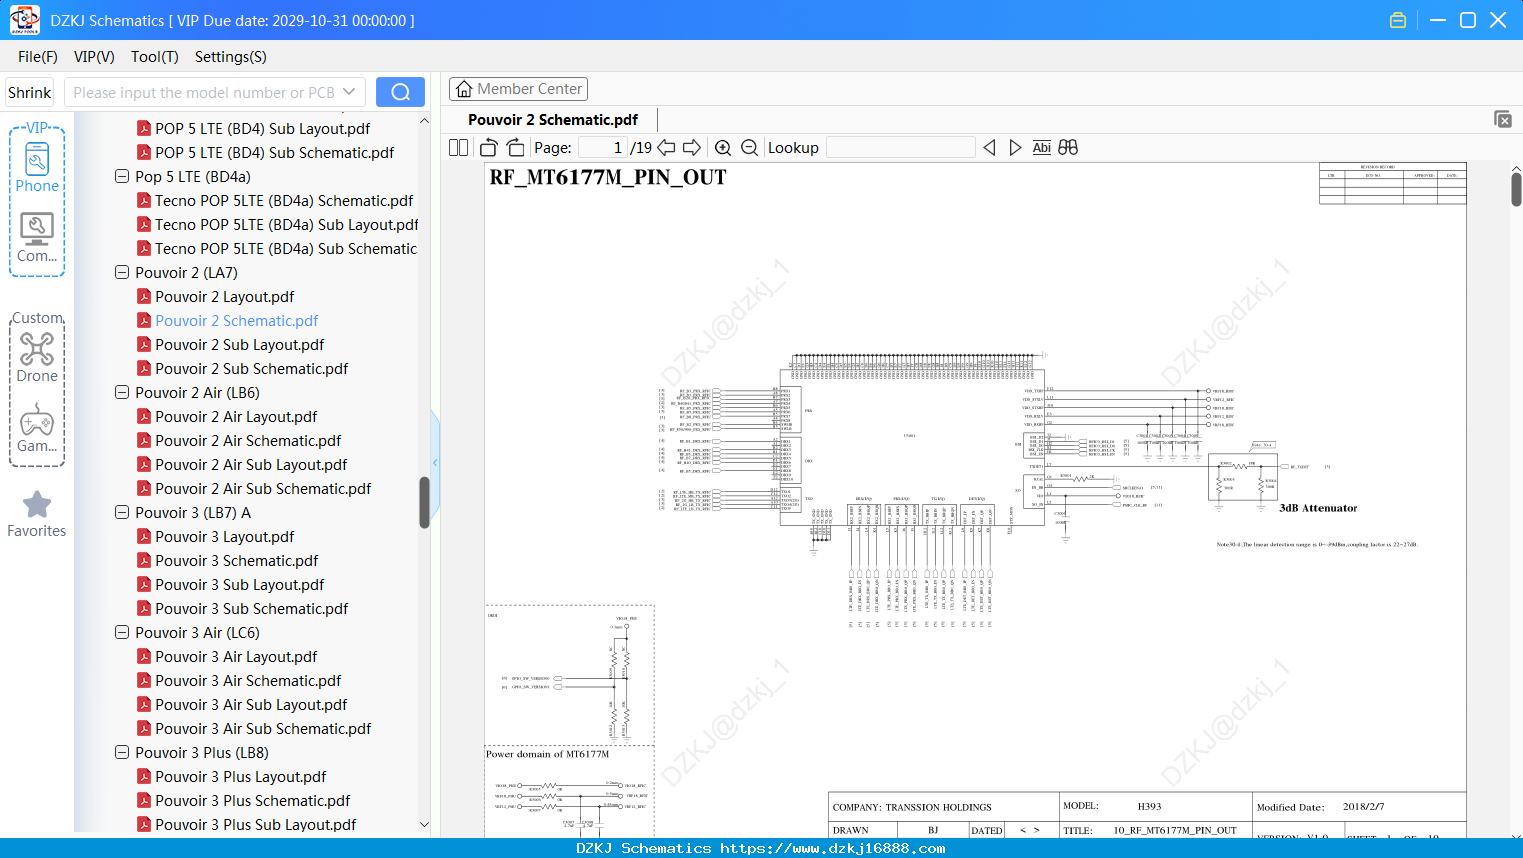The image size is (1523, 858).
Task: Click the file tree scrollbar thumb
Action: click(x=424, y=502)
